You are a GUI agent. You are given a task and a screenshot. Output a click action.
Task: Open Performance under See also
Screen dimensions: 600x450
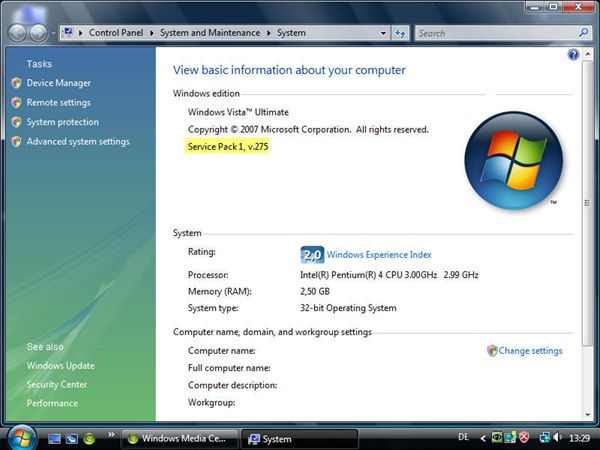pyautogui.click(x=52, y=403)
